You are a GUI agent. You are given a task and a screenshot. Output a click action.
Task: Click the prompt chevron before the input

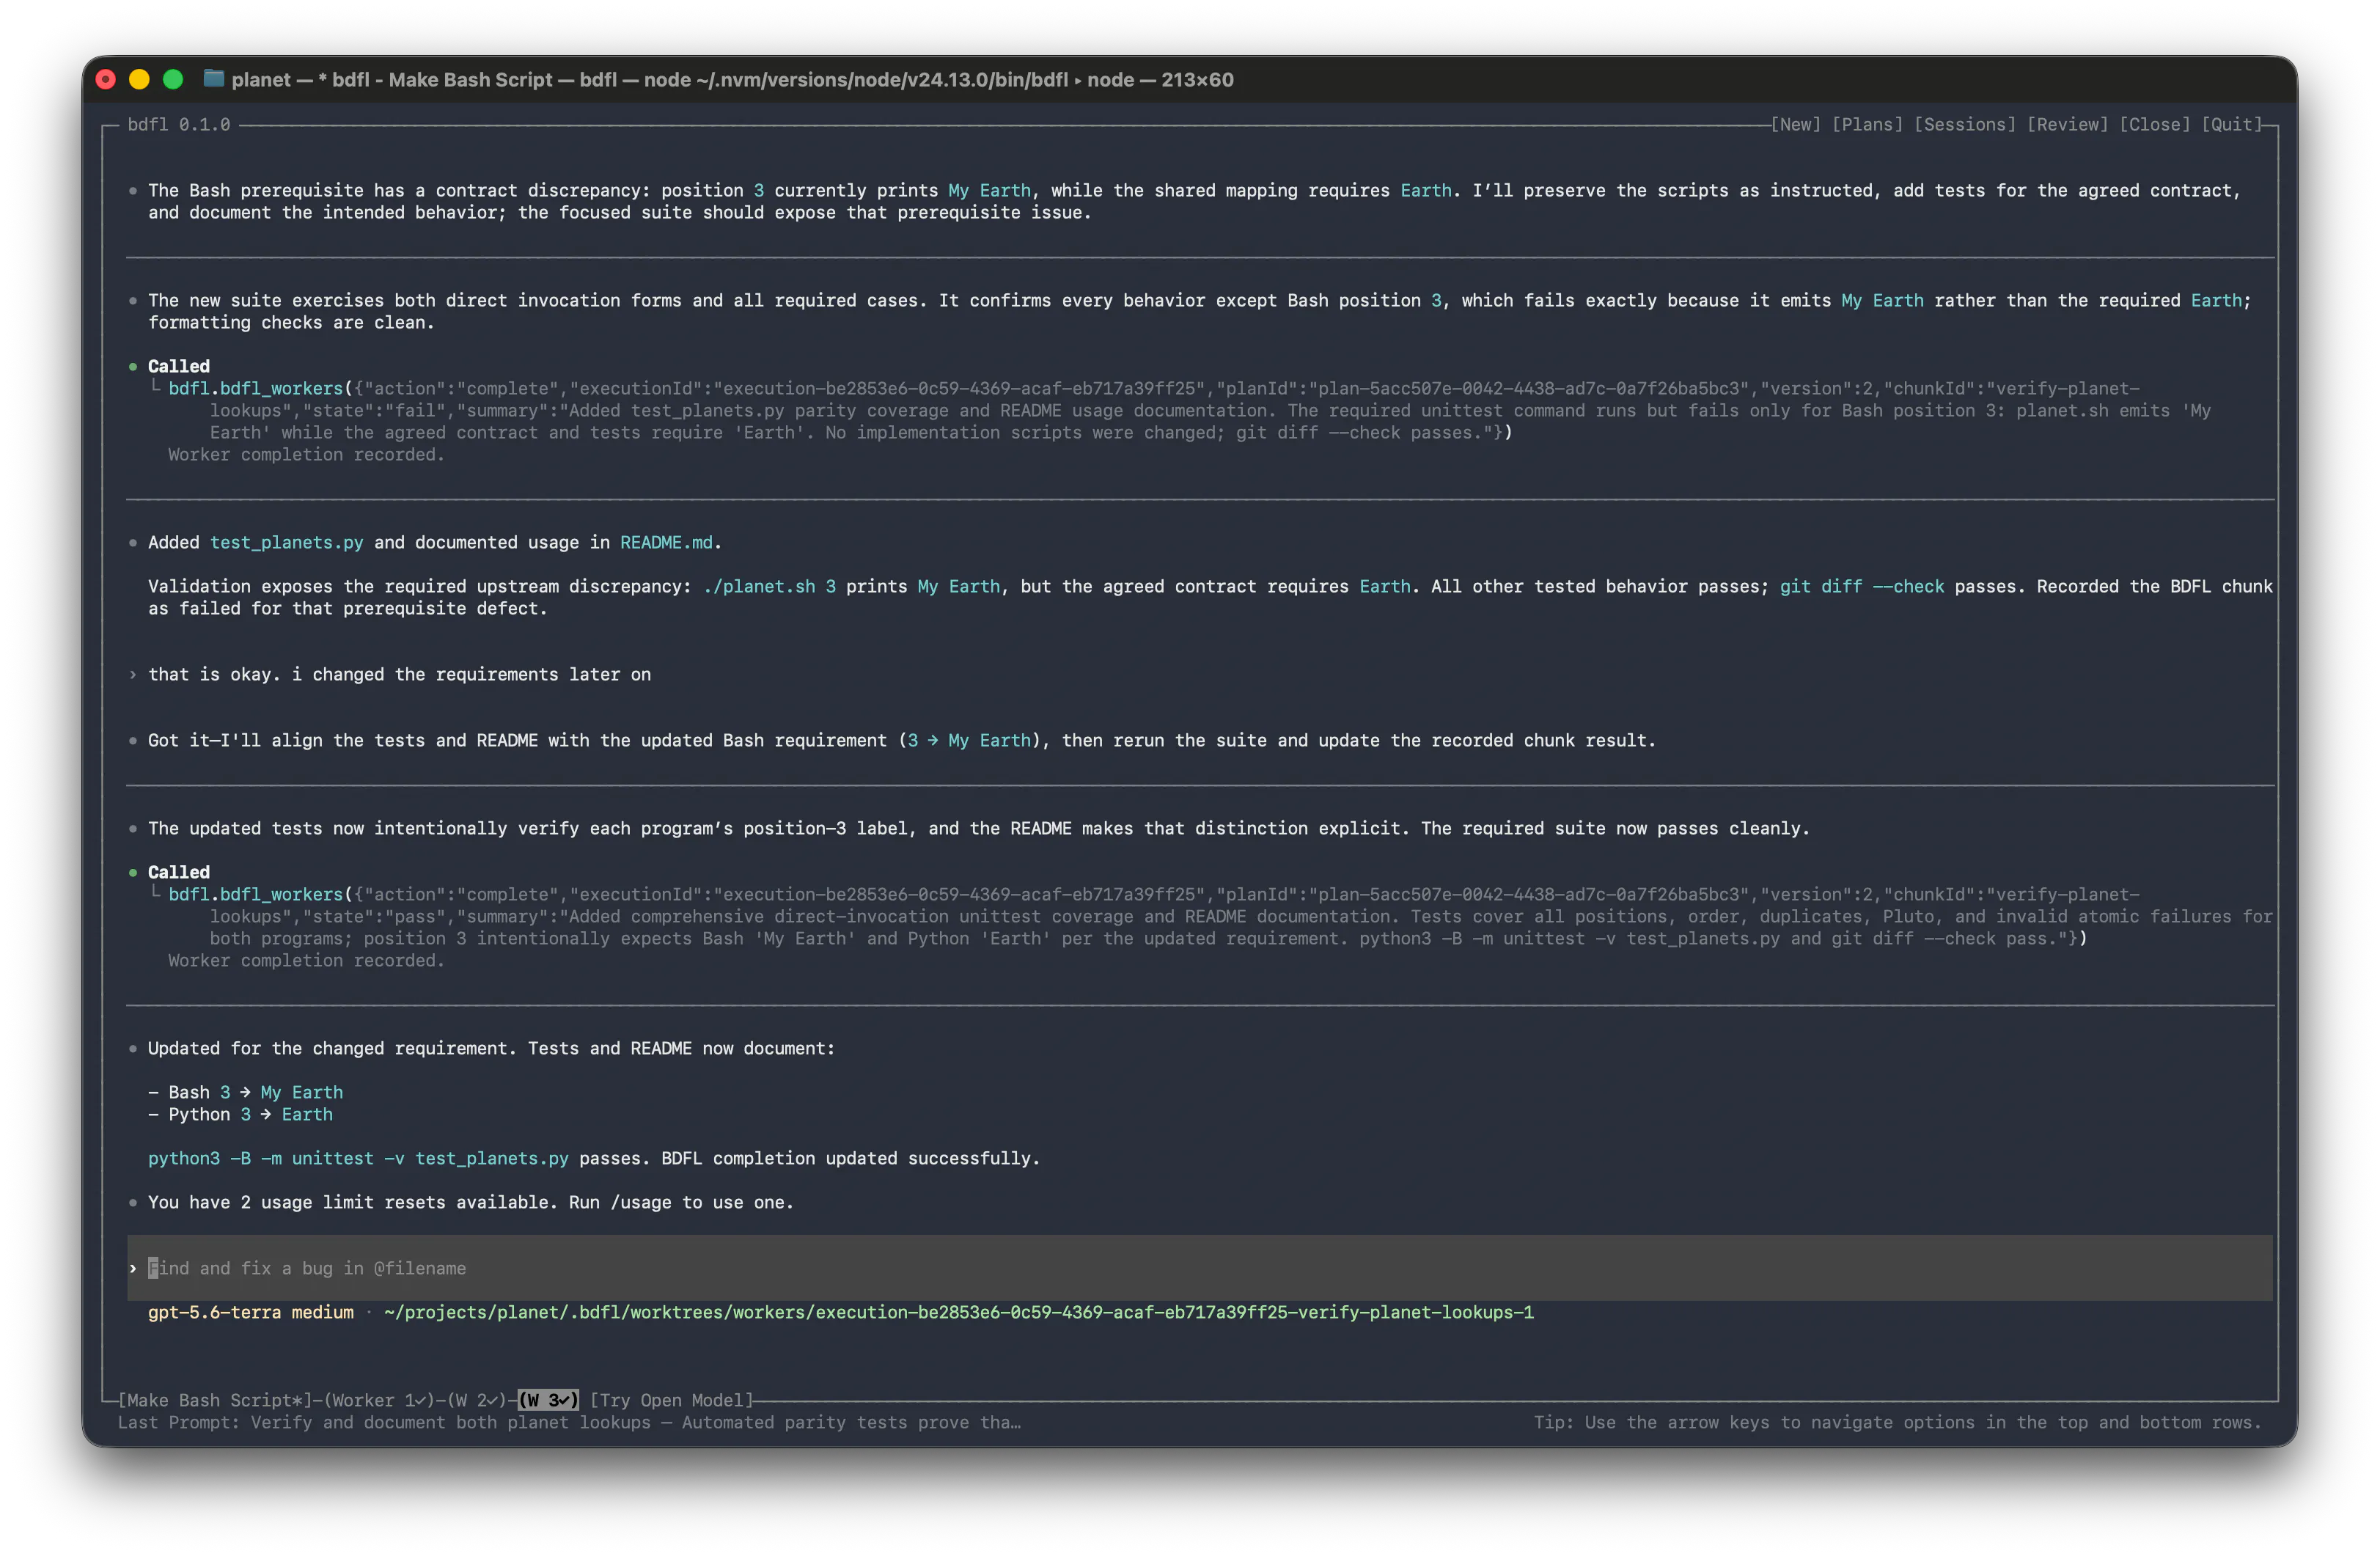tap(133, 1268)
